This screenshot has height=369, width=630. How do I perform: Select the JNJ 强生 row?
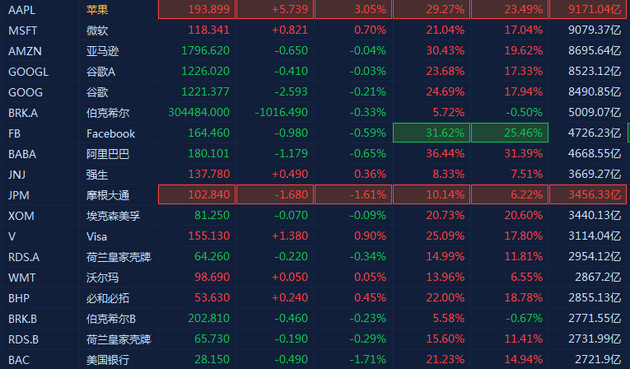[315, 174]
